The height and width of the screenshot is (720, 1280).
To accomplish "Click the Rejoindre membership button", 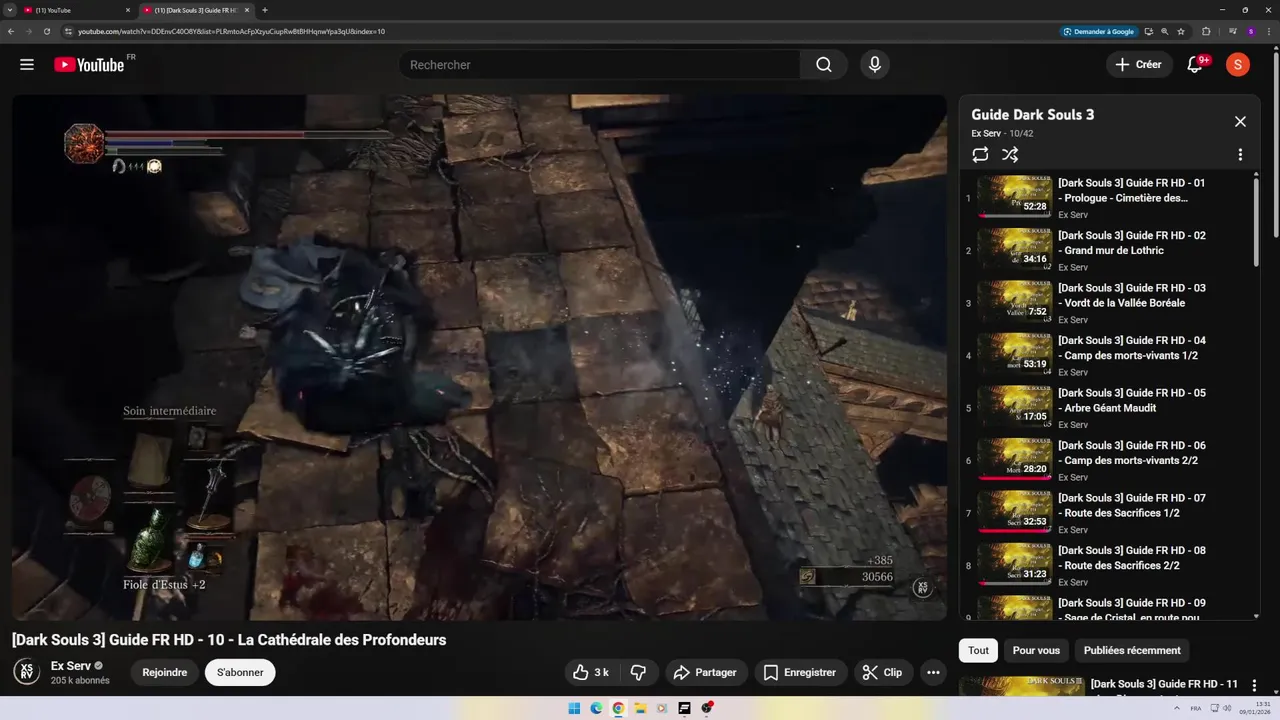I will tap(165, 673).
